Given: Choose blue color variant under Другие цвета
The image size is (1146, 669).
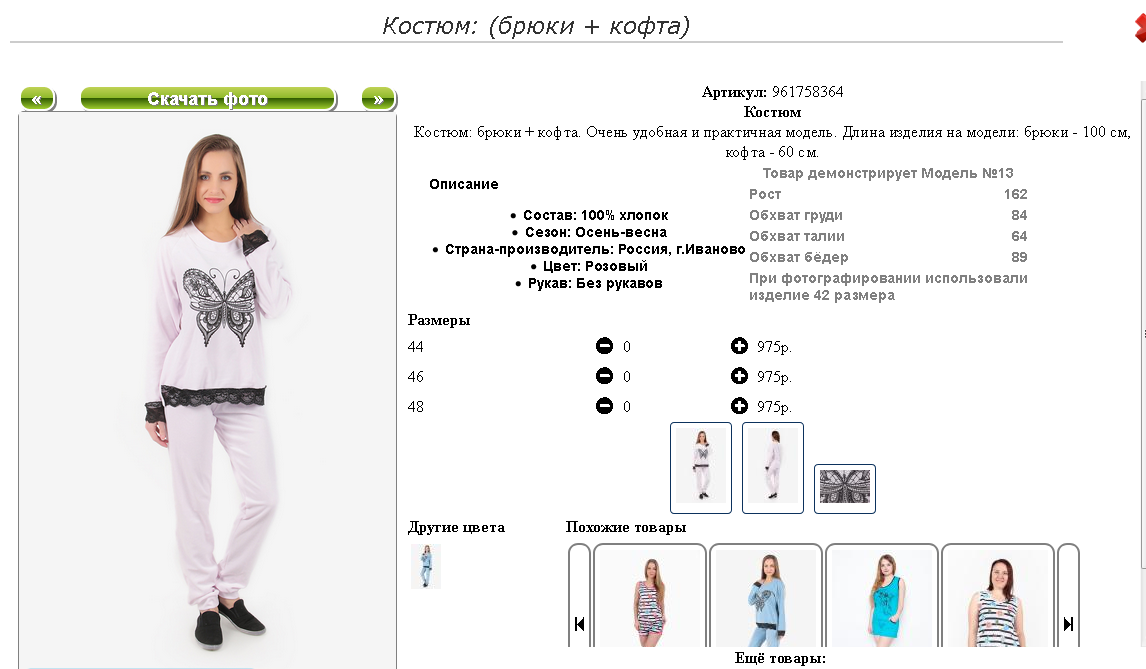Looking at the screenshot, I should pyautogui.click(x=425, y=566).
